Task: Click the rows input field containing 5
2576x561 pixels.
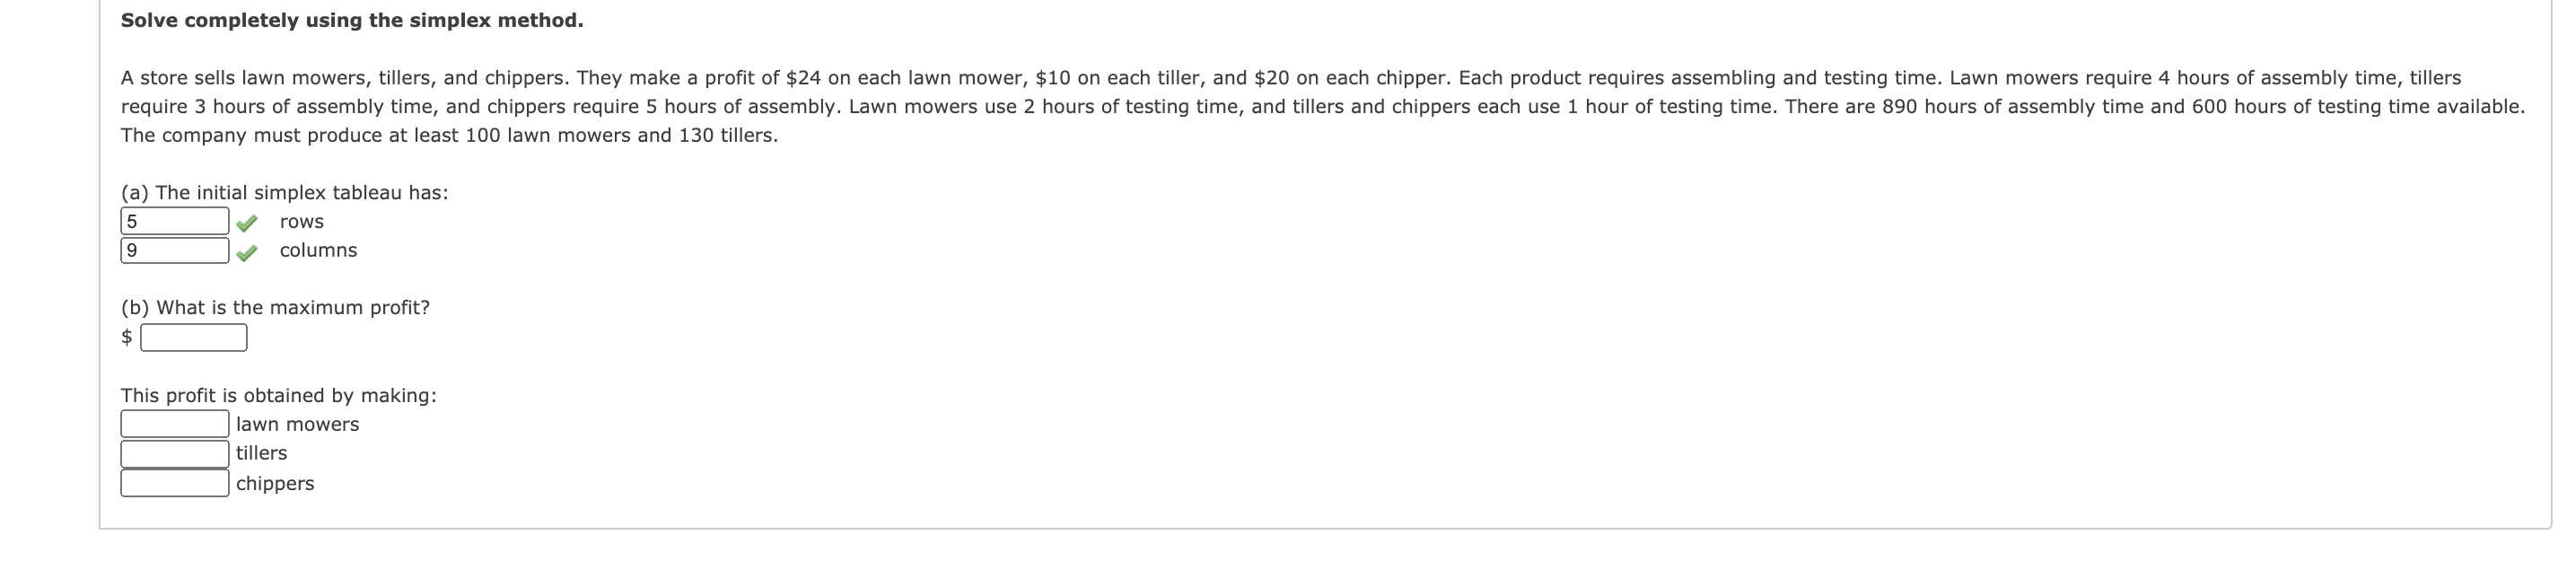Action: [x=175, y=221]
